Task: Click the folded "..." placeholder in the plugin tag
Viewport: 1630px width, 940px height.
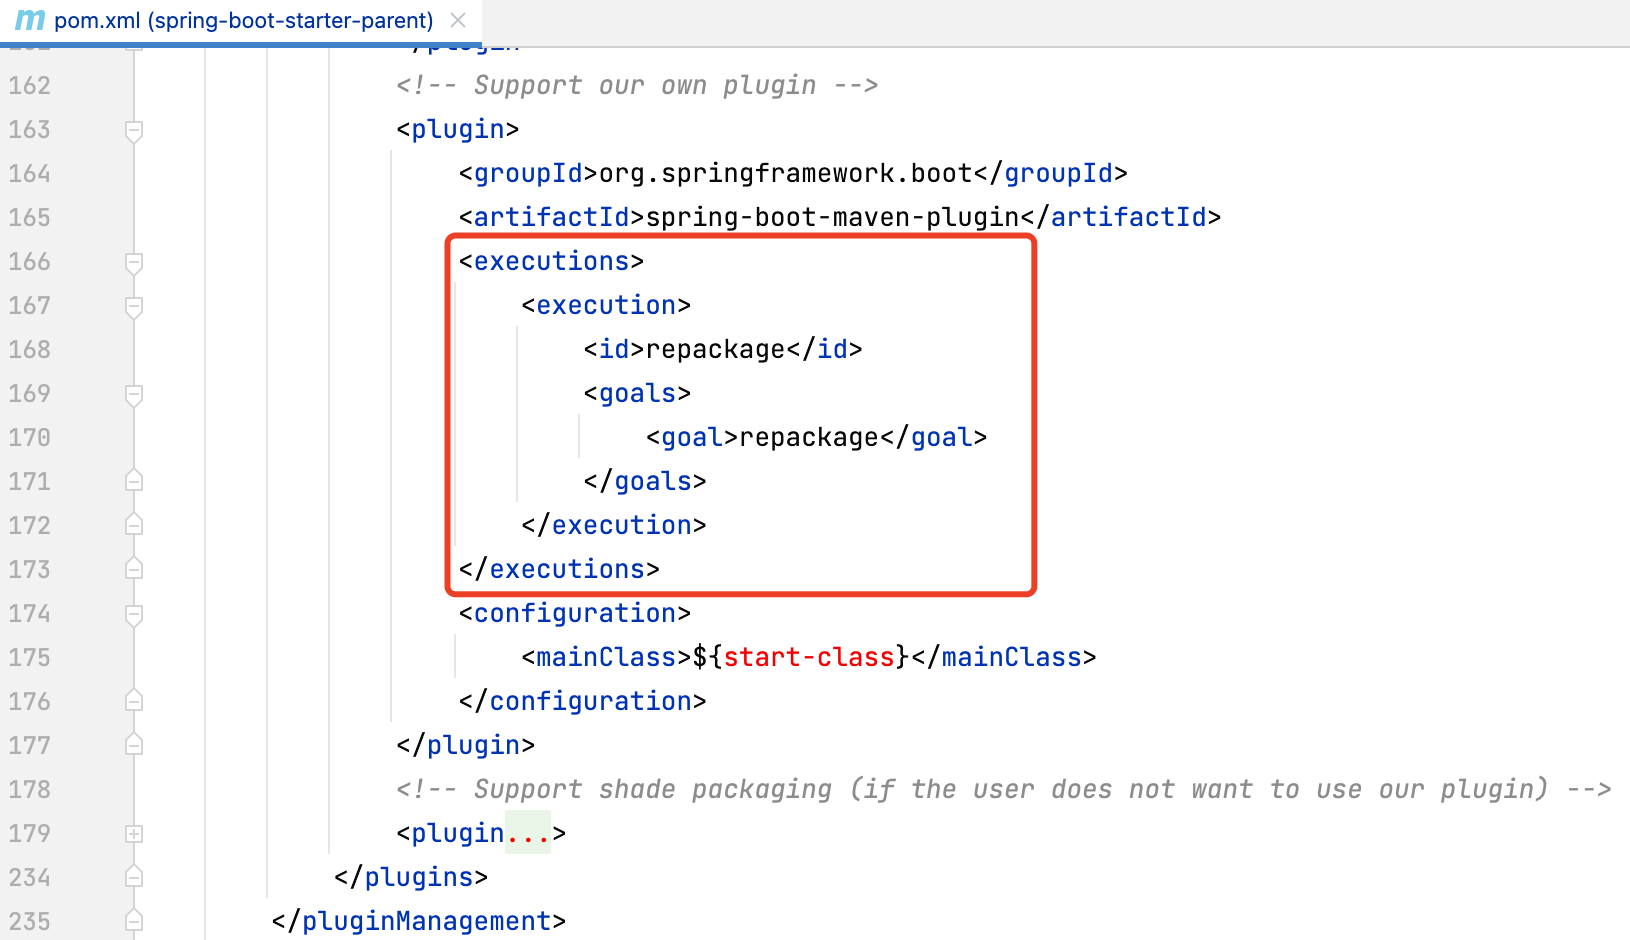Action: (528, 833)
